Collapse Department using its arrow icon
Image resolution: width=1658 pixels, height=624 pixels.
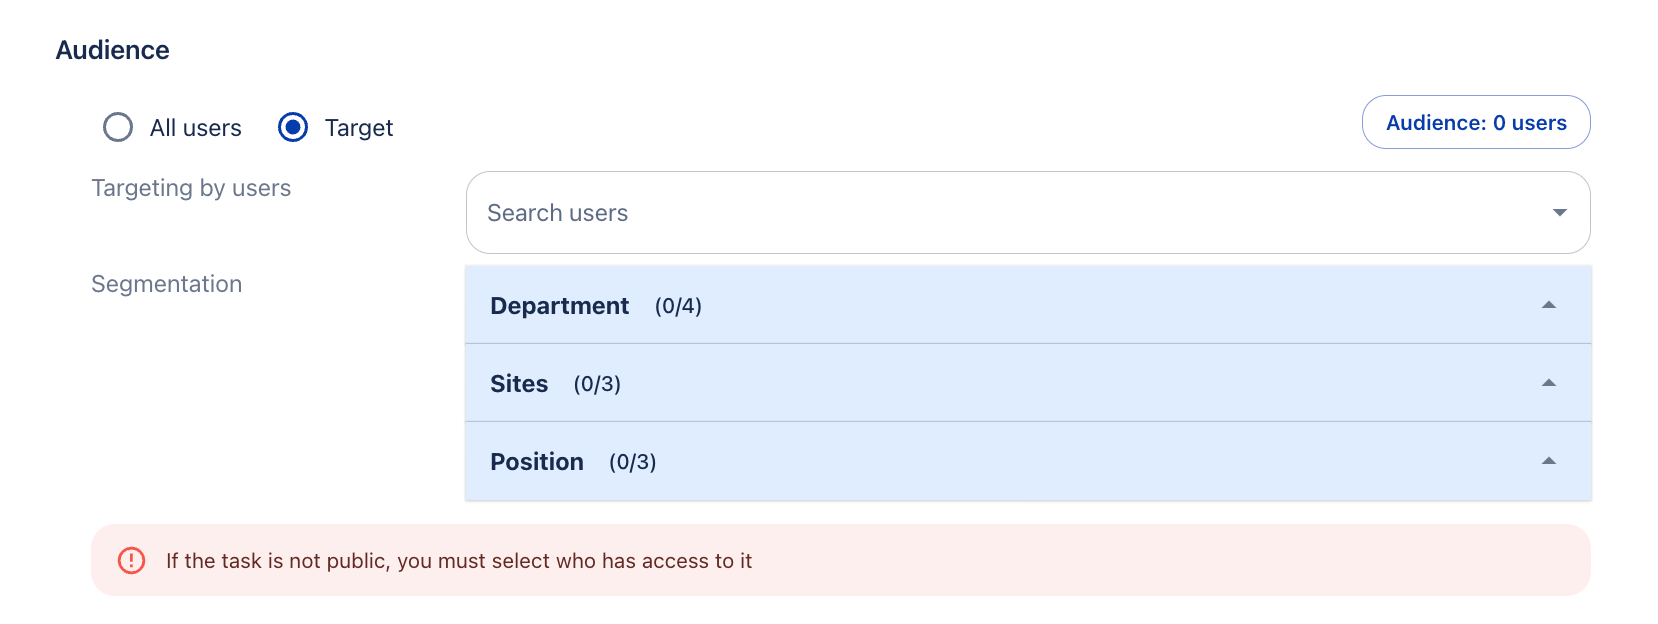coord(1549,305)
